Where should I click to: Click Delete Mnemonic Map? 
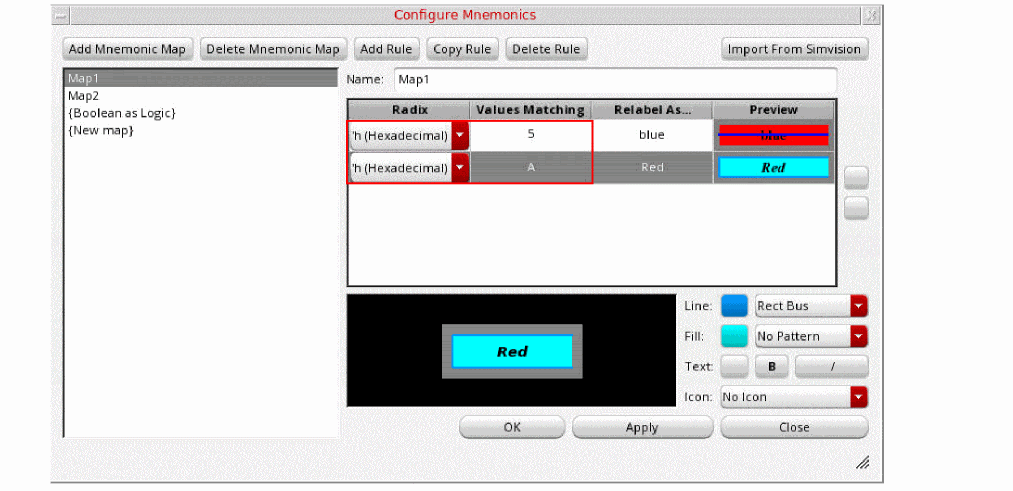[x=273, y=49]
